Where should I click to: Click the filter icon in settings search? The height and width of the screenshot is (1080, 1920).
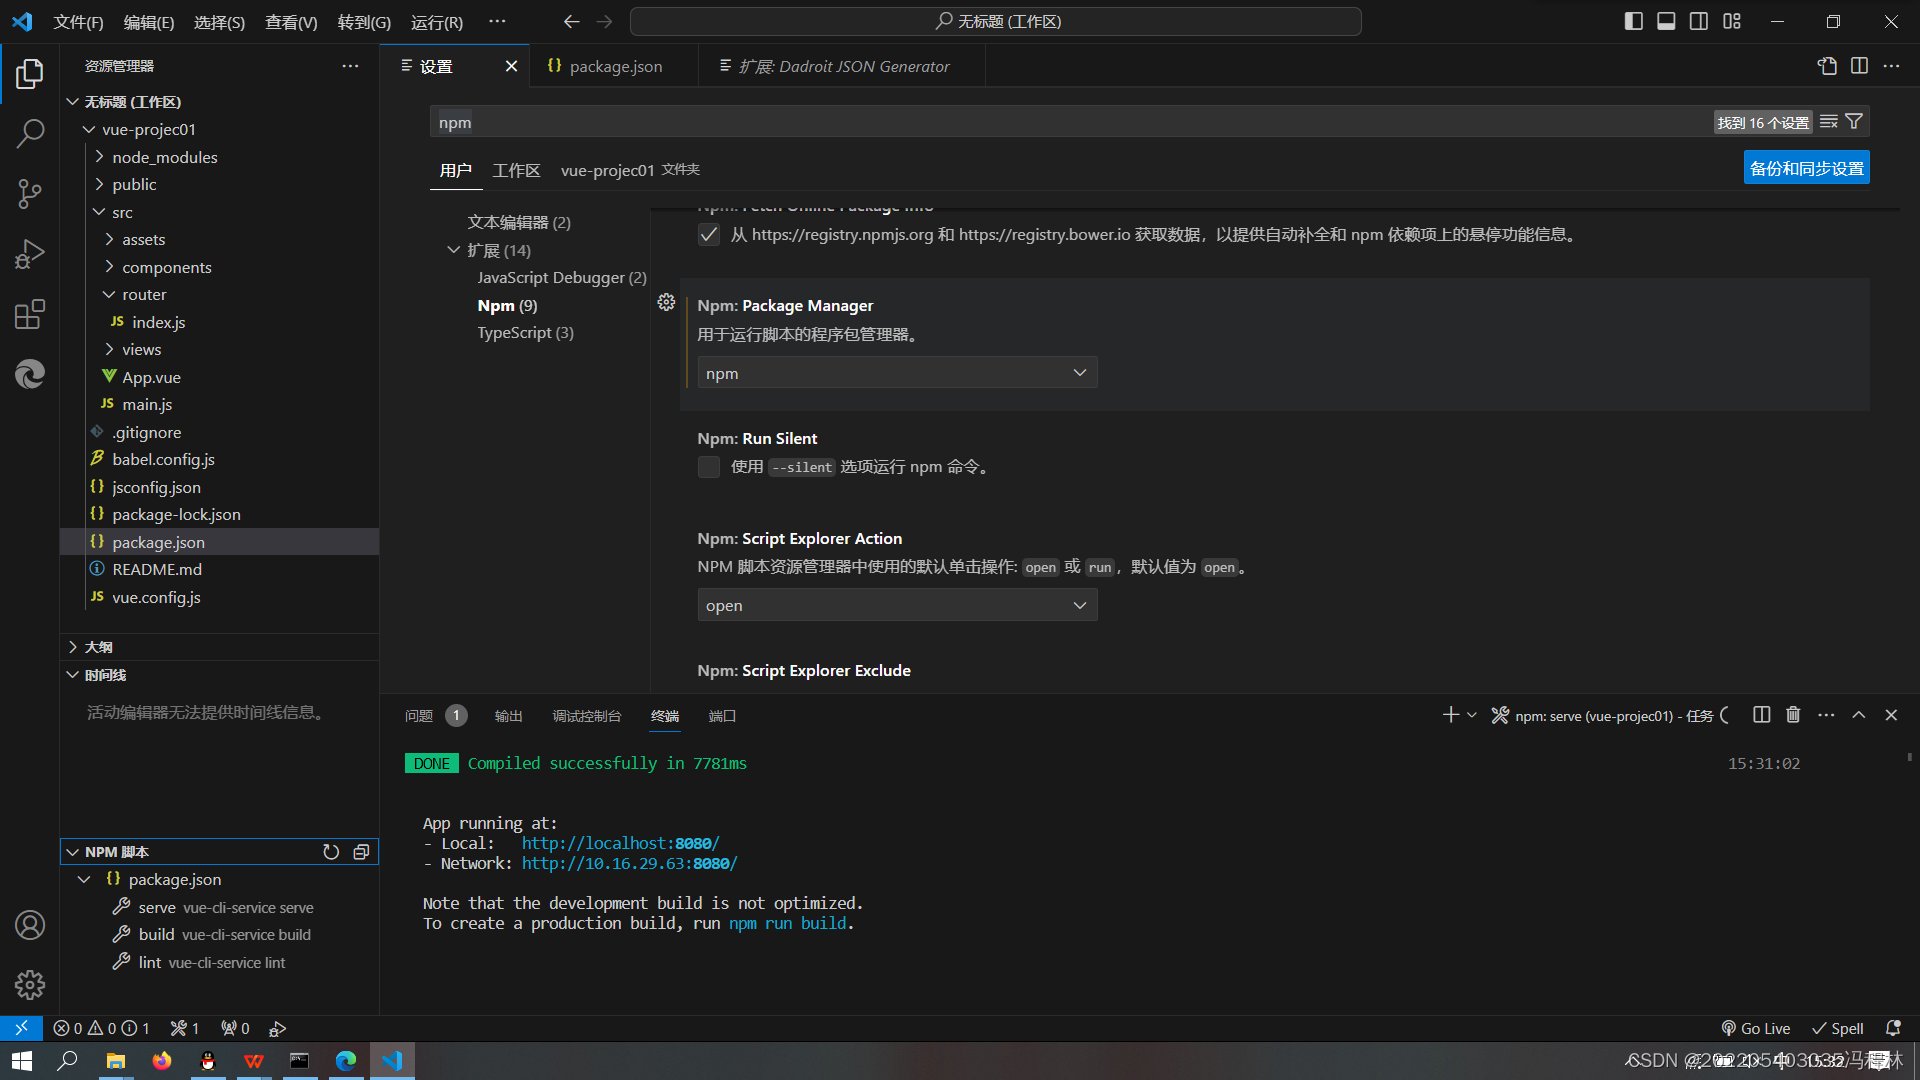click(1854, 122)
